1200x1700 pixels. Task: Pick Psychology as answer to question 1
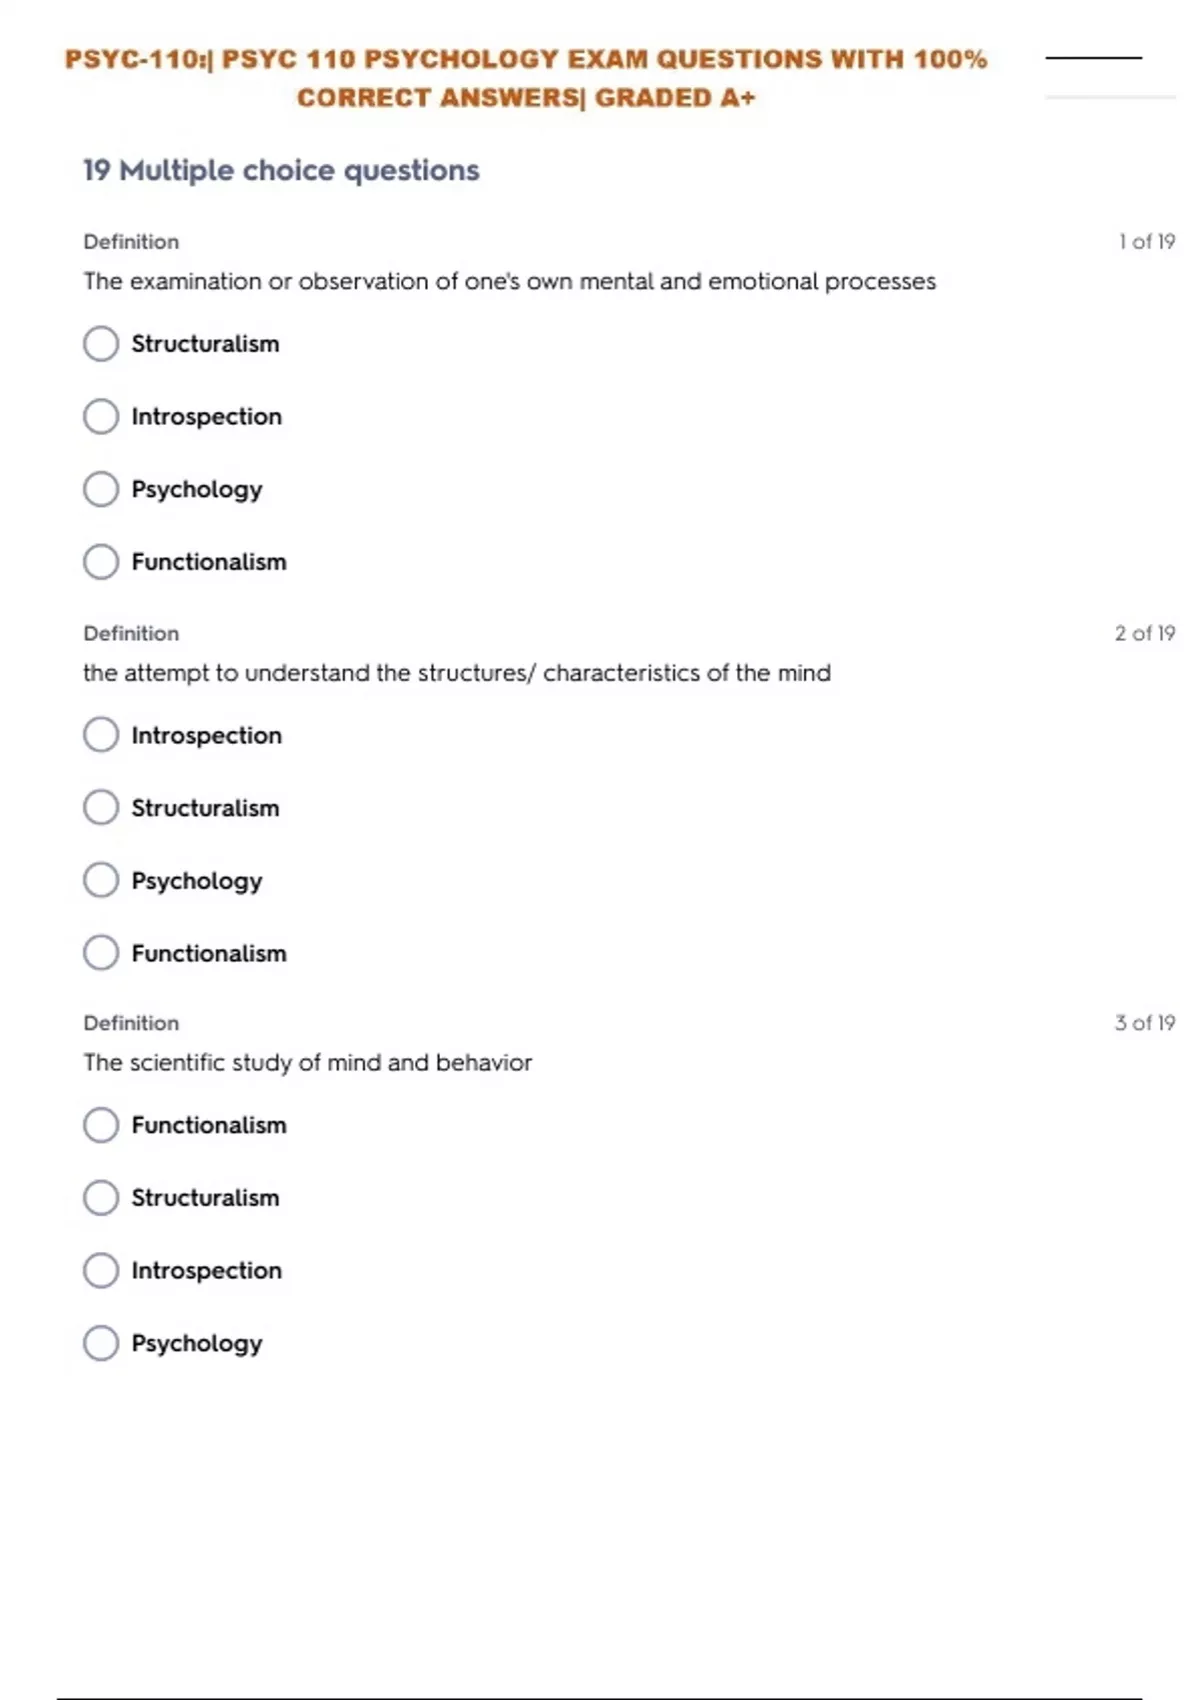(101, 490)
